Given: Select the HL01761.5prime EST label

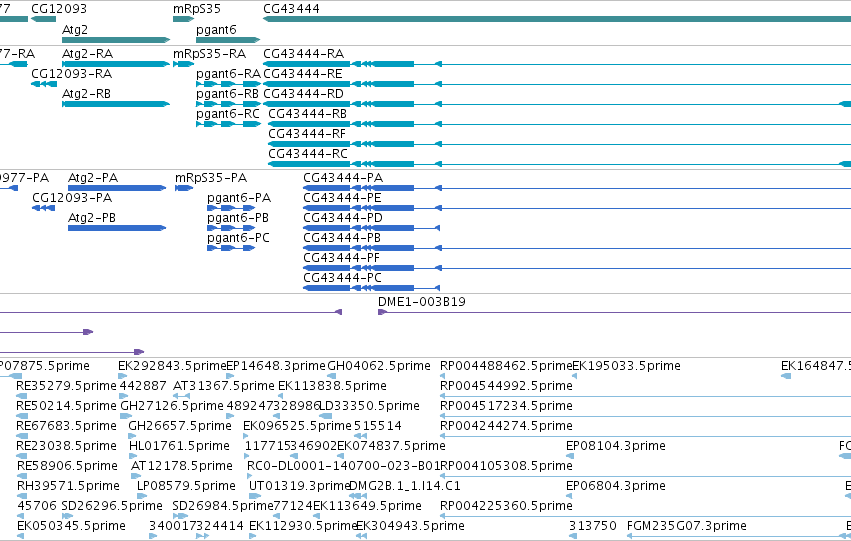Looking at the screenshot, I should click(x=179, y=447).
